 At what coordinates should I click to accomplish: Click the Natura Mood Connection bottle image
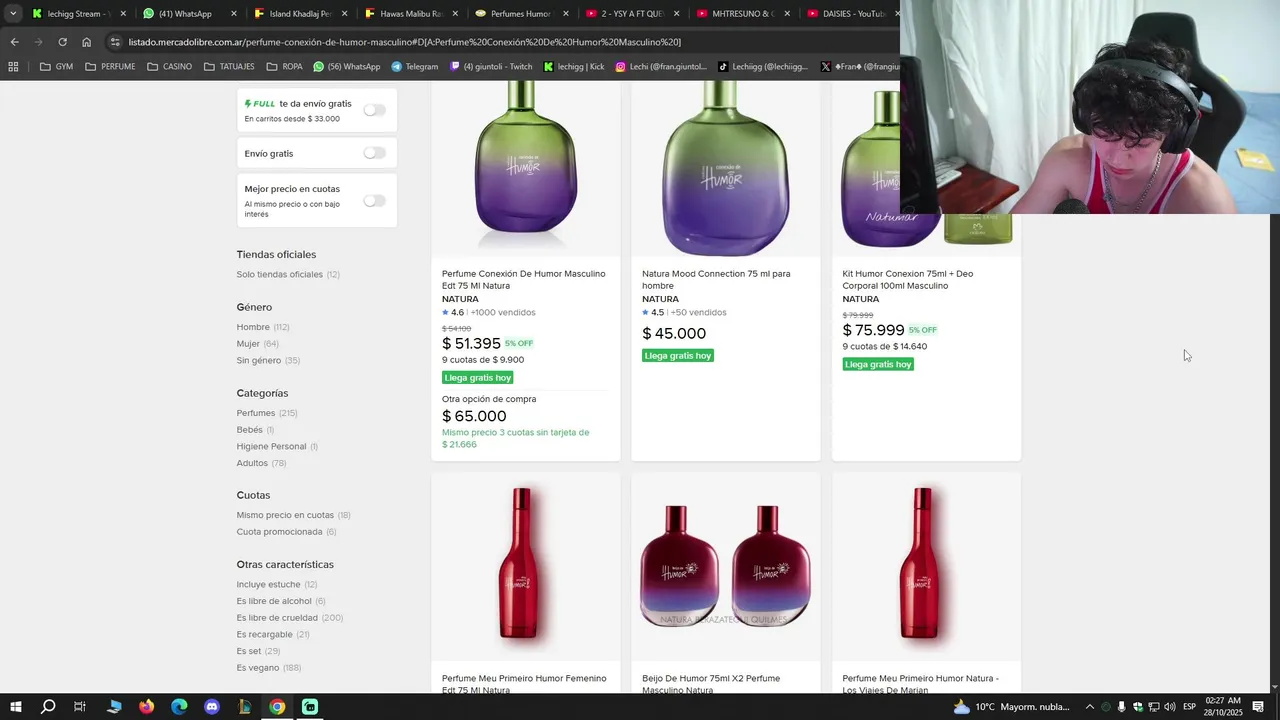coord(726,168)
